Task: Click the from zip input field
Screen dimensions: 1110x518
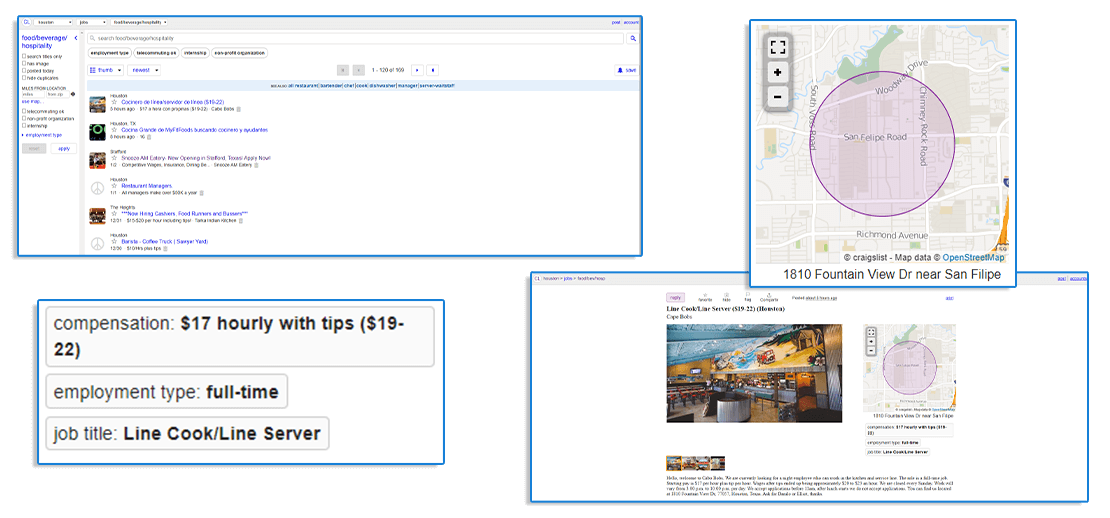Action: (58, 94)
